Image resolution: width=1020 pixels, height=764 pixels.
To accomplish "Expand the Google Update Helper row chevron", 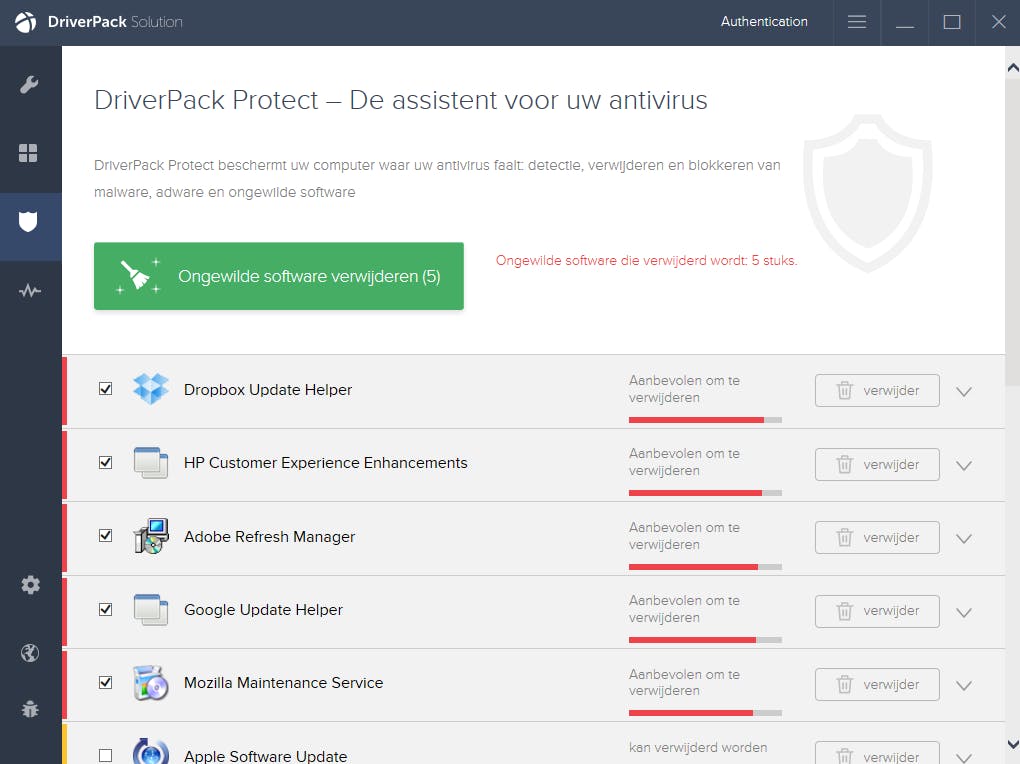I will click(x=964, y=612).
